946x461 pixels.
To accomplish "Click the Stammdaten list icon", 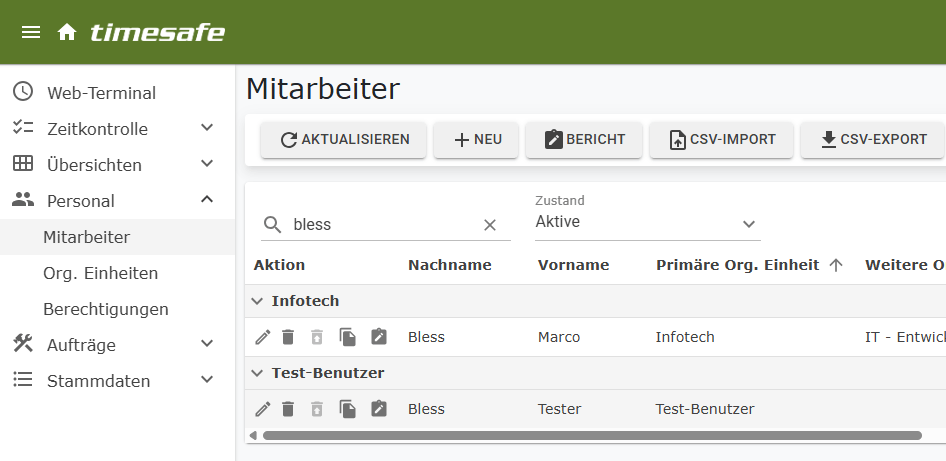I will tap(23, 380).
